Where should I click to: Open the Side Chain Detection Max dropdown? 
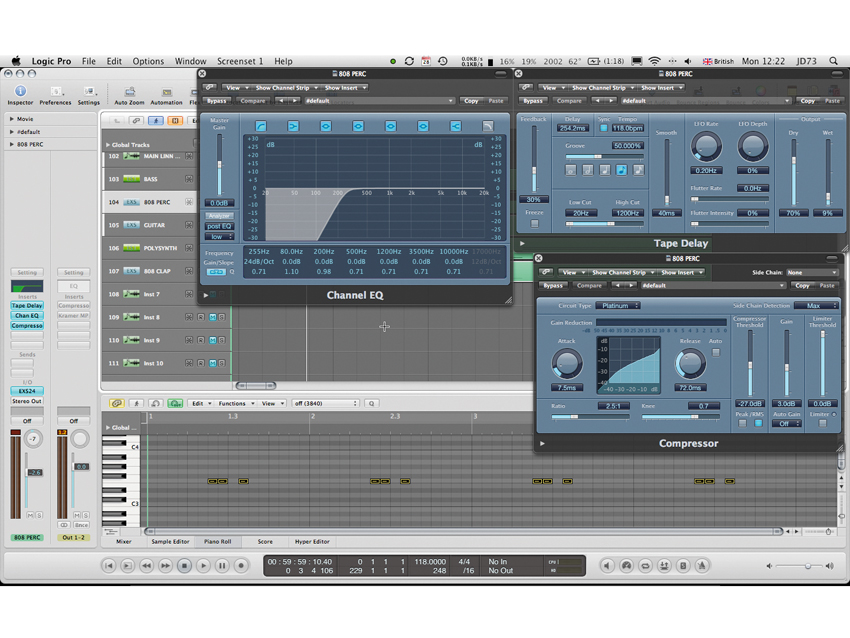coord(816,306)
